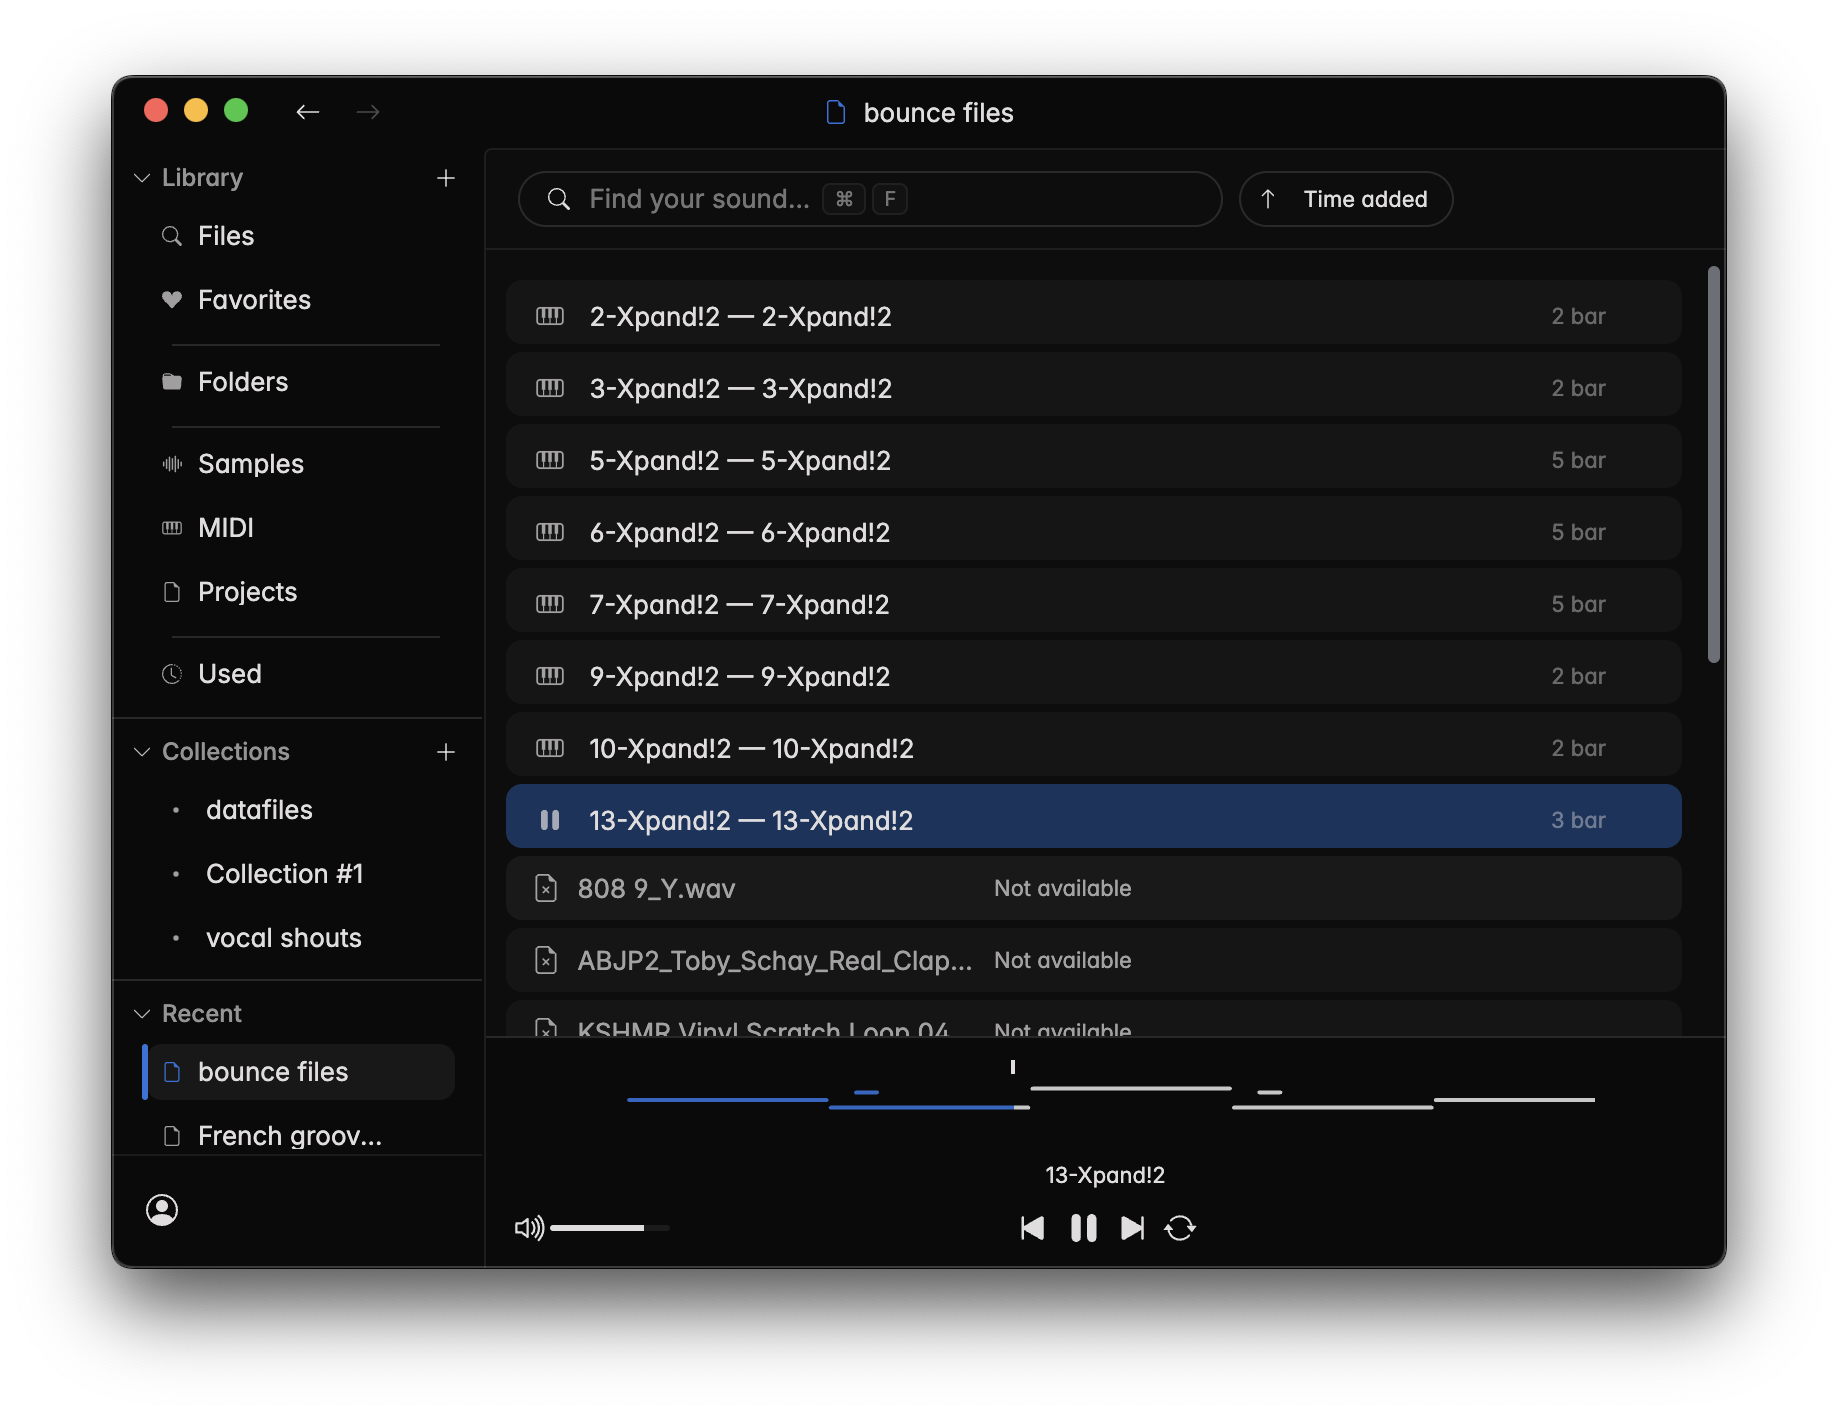Click the speaker volume icon
The image size is (1838, 1416).
pos(528,1228)
